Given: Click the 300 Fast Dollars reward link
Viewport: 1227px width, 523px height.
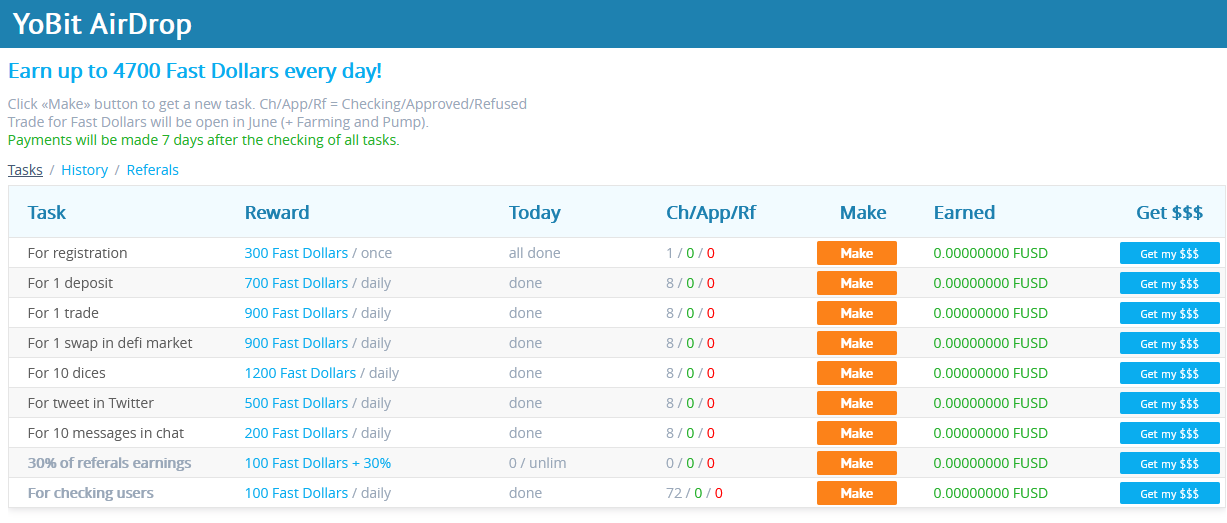Looking at the screenshot, I should pos(296,253).
